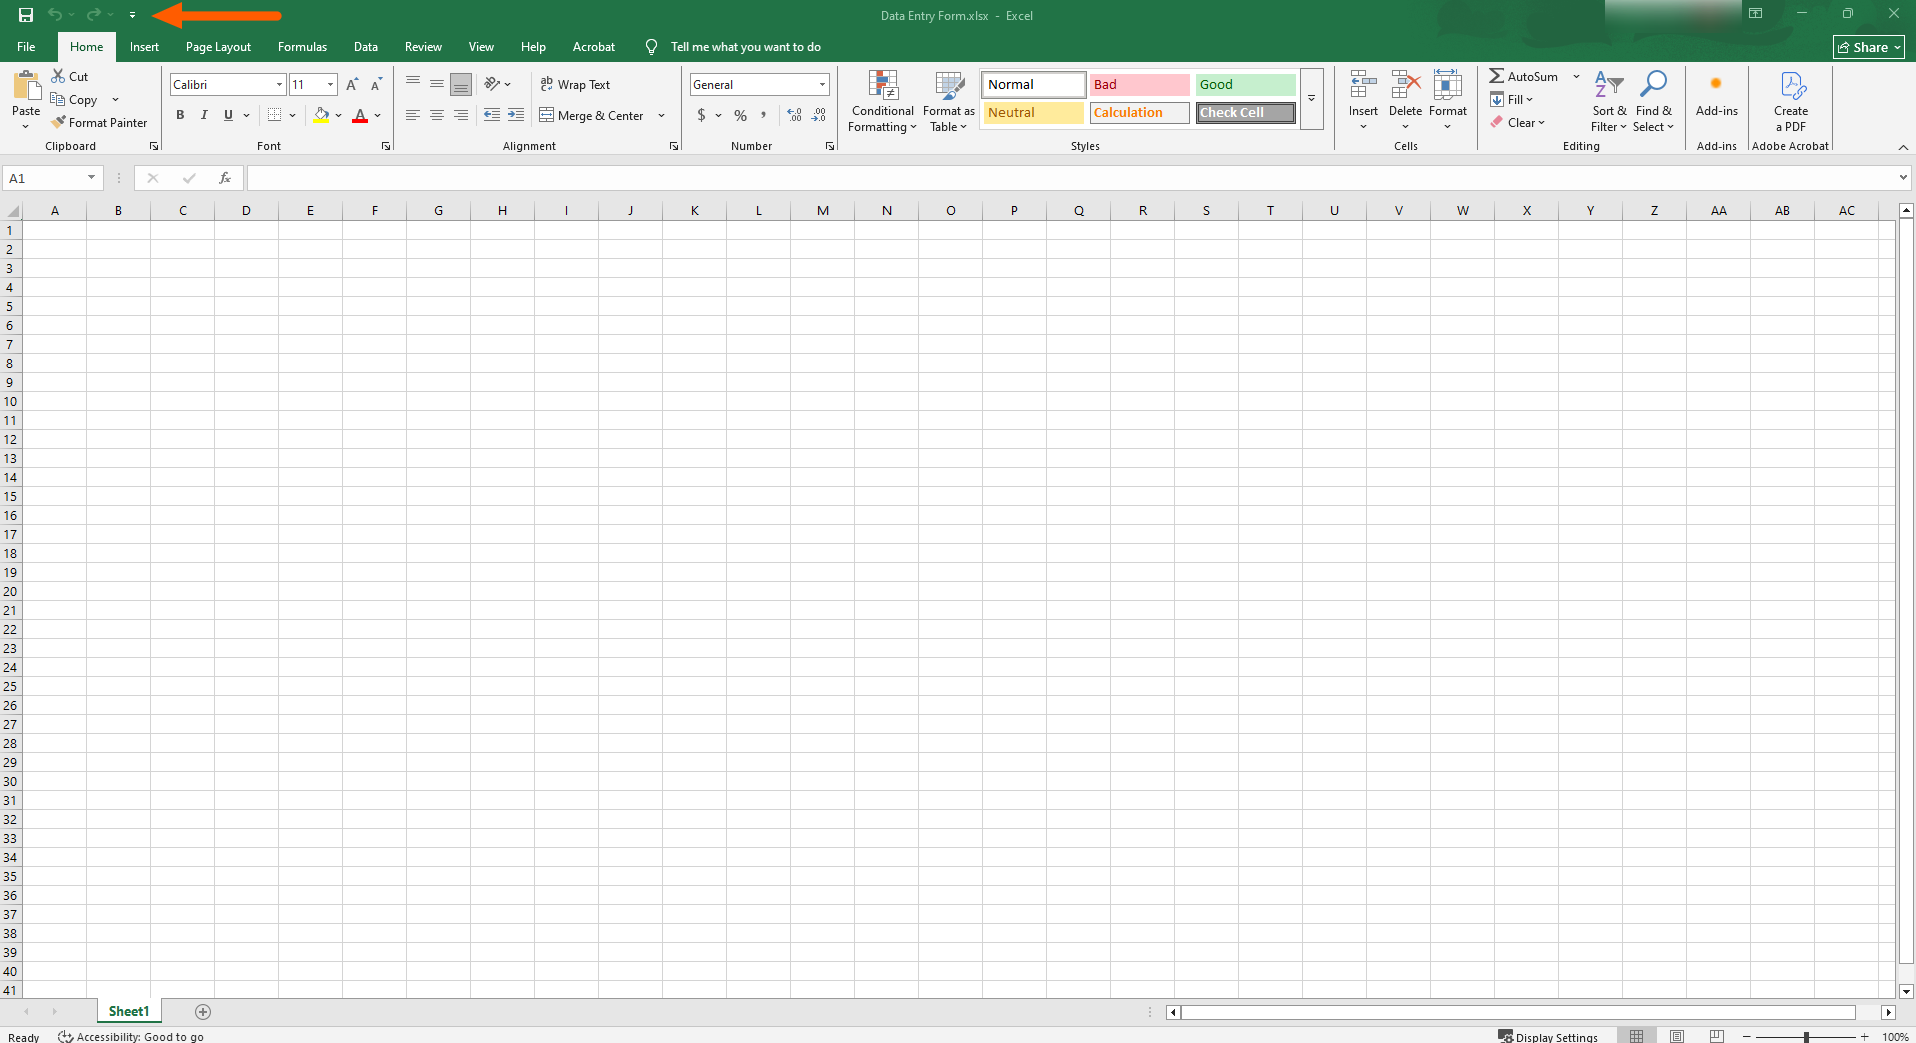
Task: Expand the cell styles gallery
Action: point(1311,98)
